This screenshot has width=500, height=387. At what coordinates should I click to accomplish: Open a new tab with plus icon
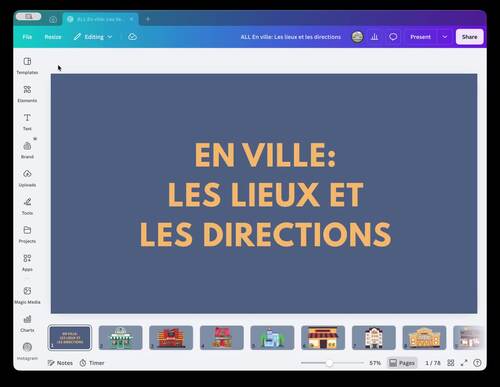point(148,19)
